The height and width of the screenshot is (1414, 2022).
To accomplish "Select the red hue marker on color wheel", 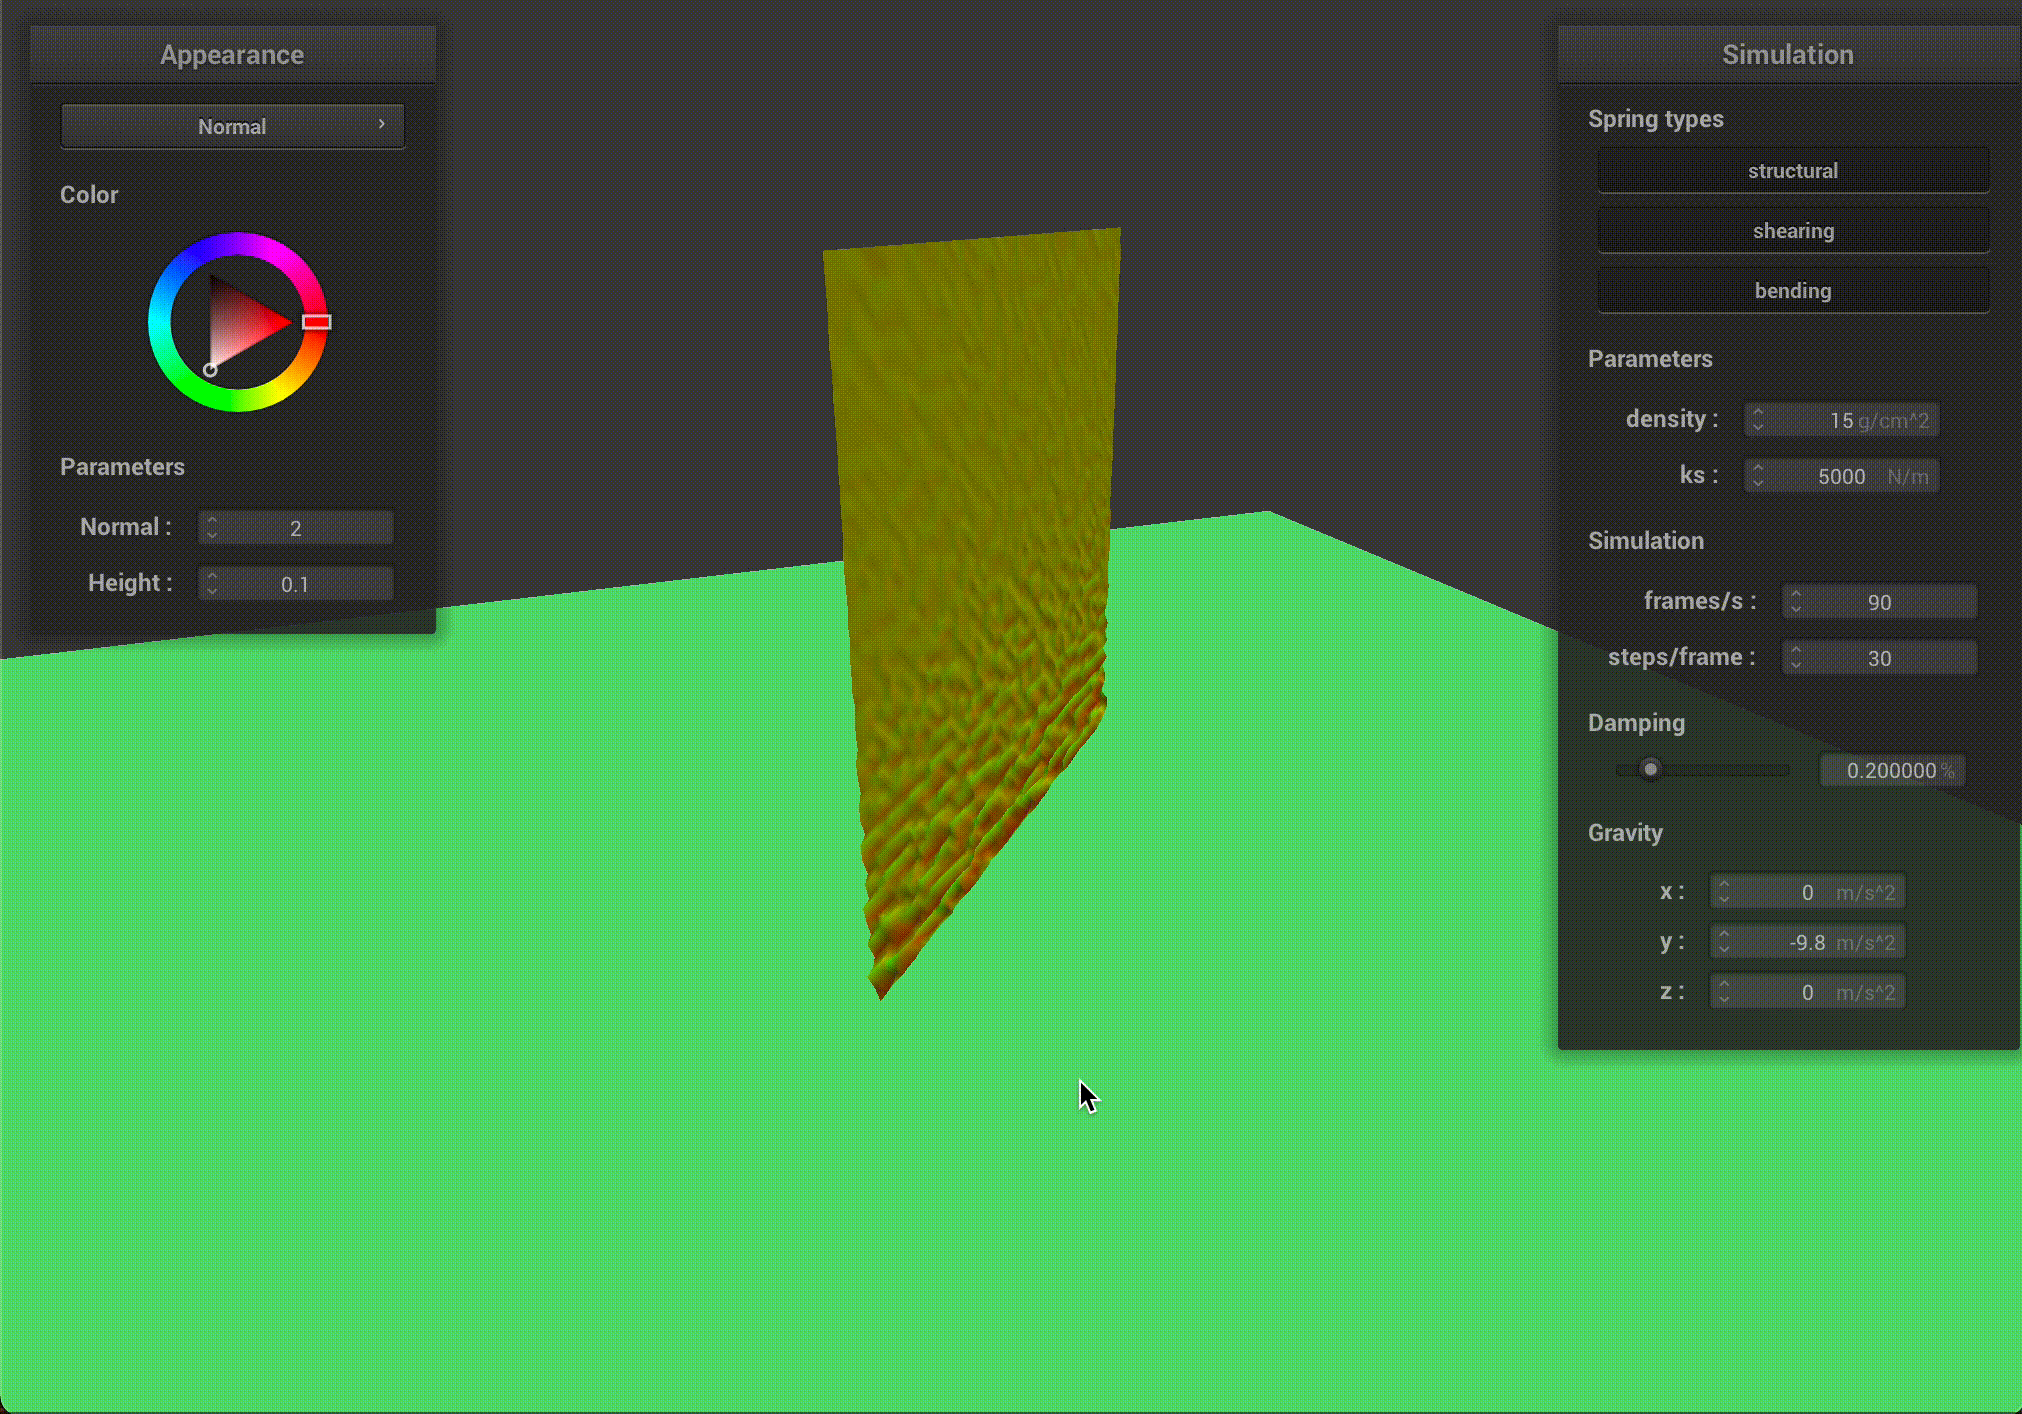I will (x=316, y=322).
